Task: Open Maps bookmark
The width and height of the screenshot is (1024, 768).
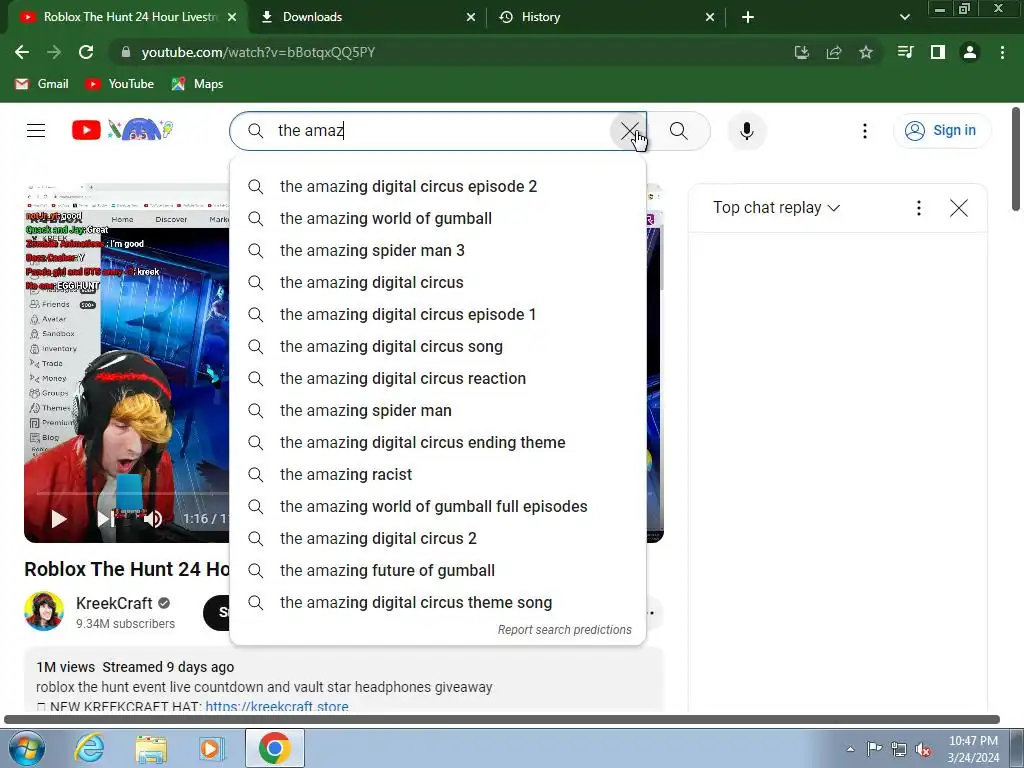Action: 197,84
